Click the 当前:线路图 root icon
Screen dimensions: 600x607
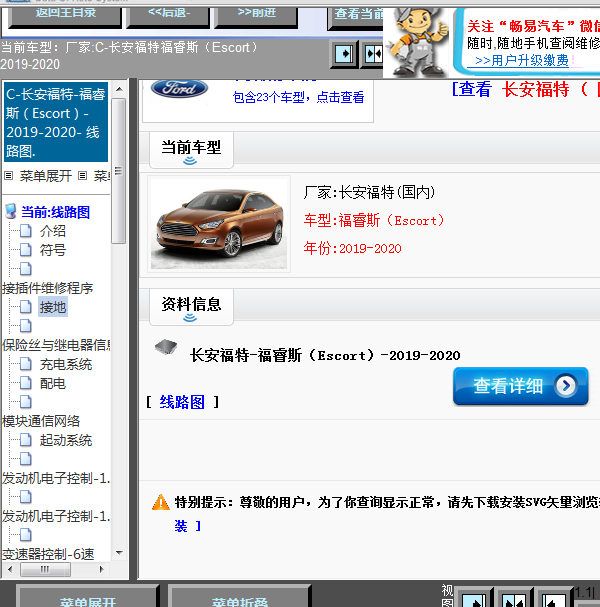10,211
